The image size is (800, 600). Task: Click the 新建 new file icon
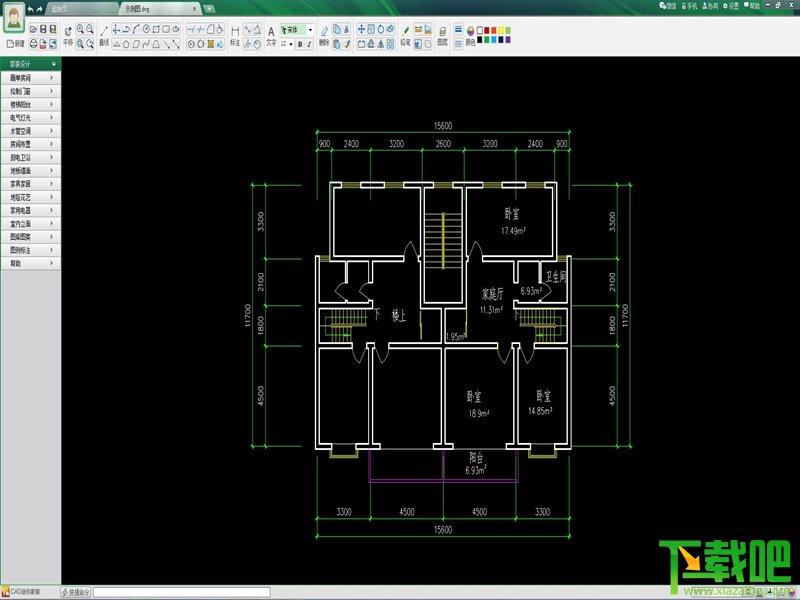point(16,44)
